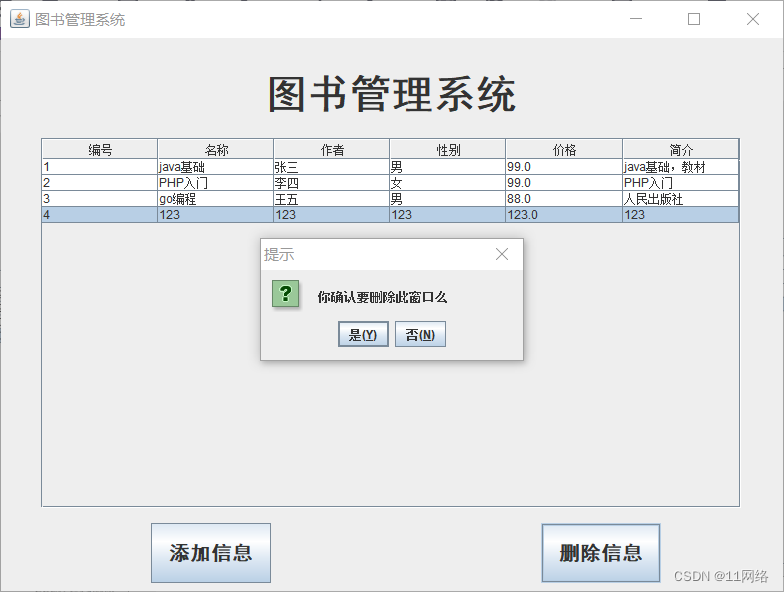
Task: Select the number 1 cell in 编号 column
Action: pyautogui.click(x=100, y=166)
